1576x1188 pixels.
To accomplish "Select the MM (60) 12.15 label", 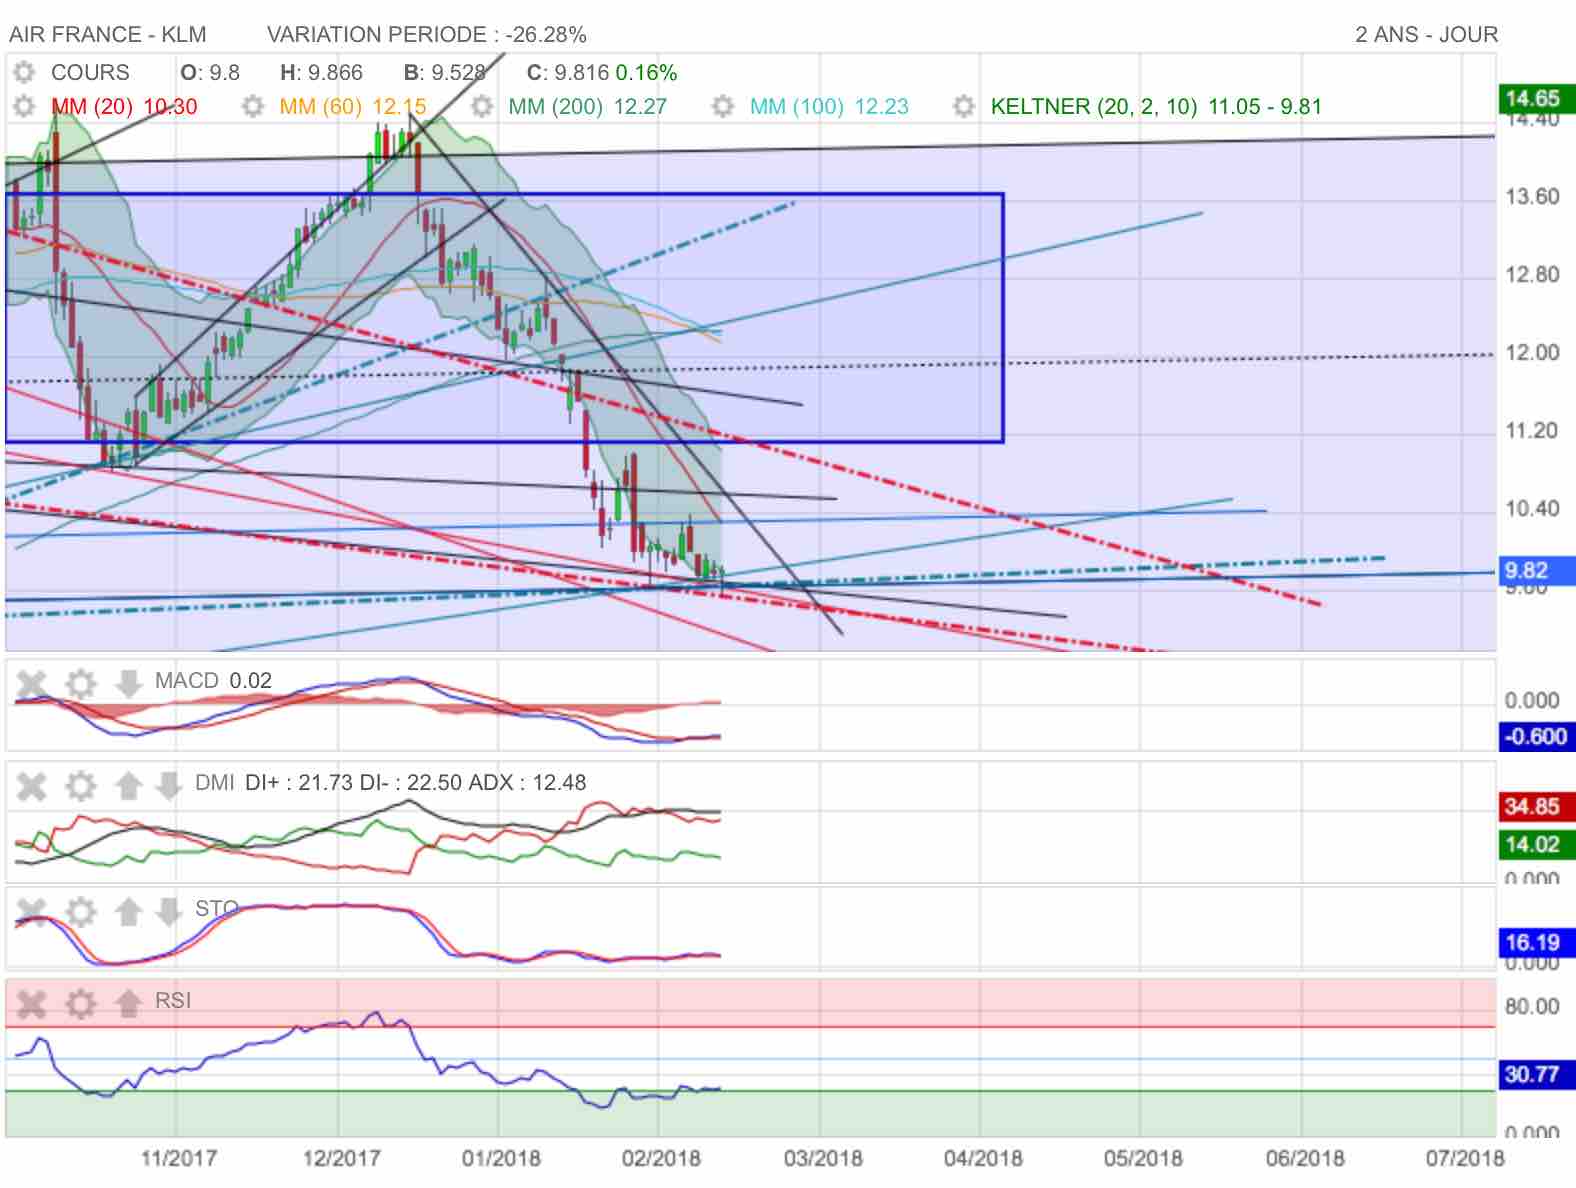I will 353,106.
